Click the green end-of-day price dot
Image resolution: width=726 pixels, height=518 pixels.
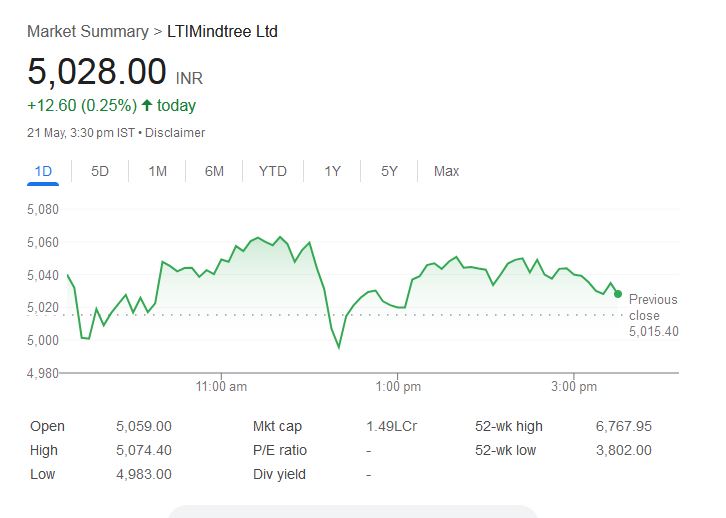click(618, 294)
